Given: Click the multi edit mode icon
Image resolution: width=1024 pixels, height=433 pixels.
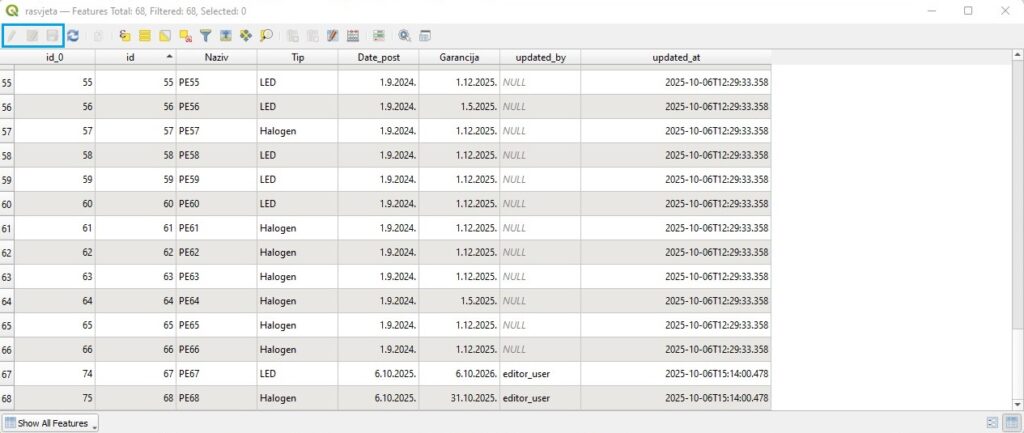Looking at the screenshot, I should (32, 36).
